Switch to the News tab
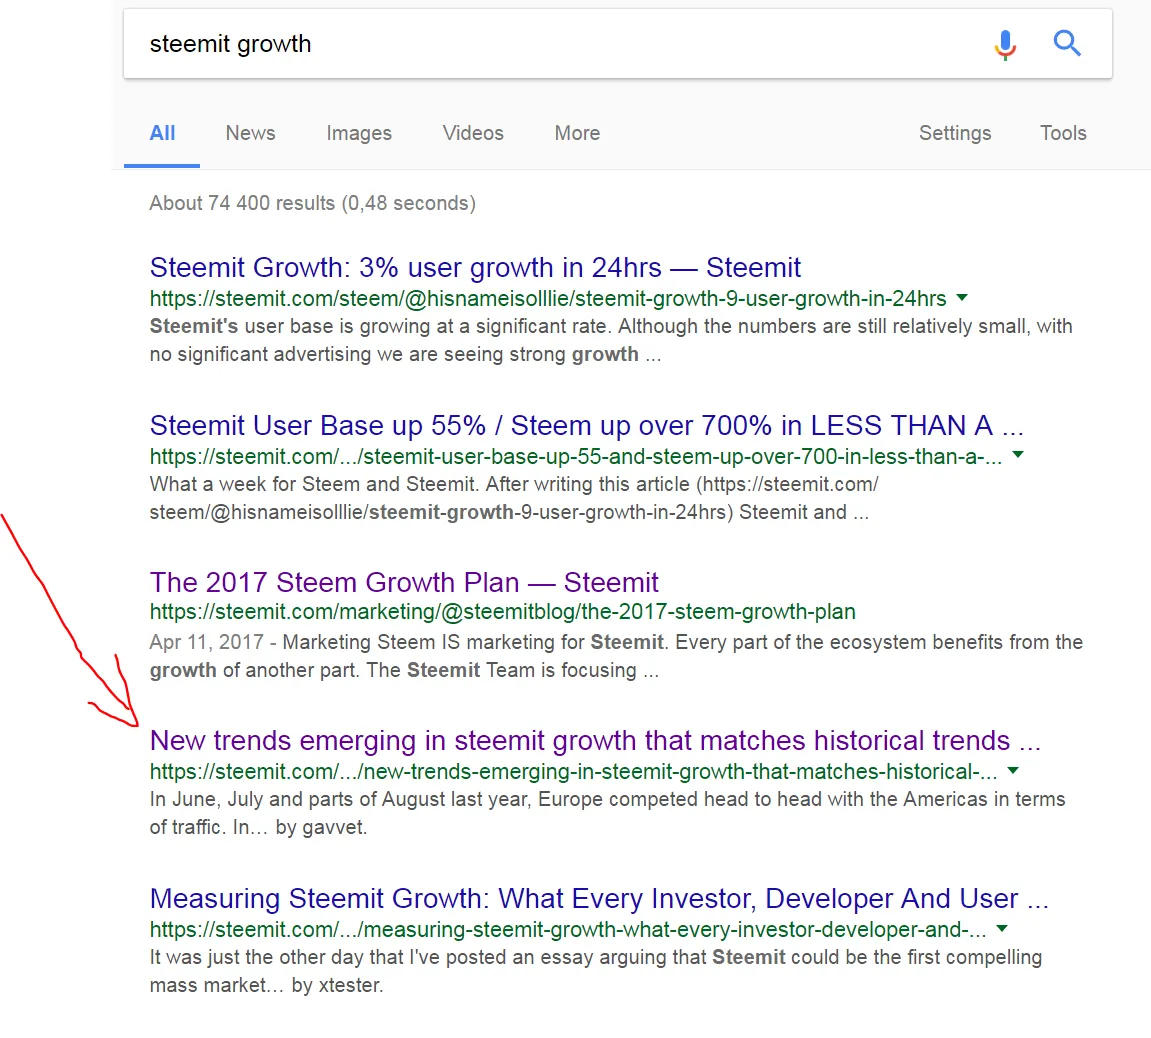The width and height of the screenshot is (1151, 1038). (250, 133)
